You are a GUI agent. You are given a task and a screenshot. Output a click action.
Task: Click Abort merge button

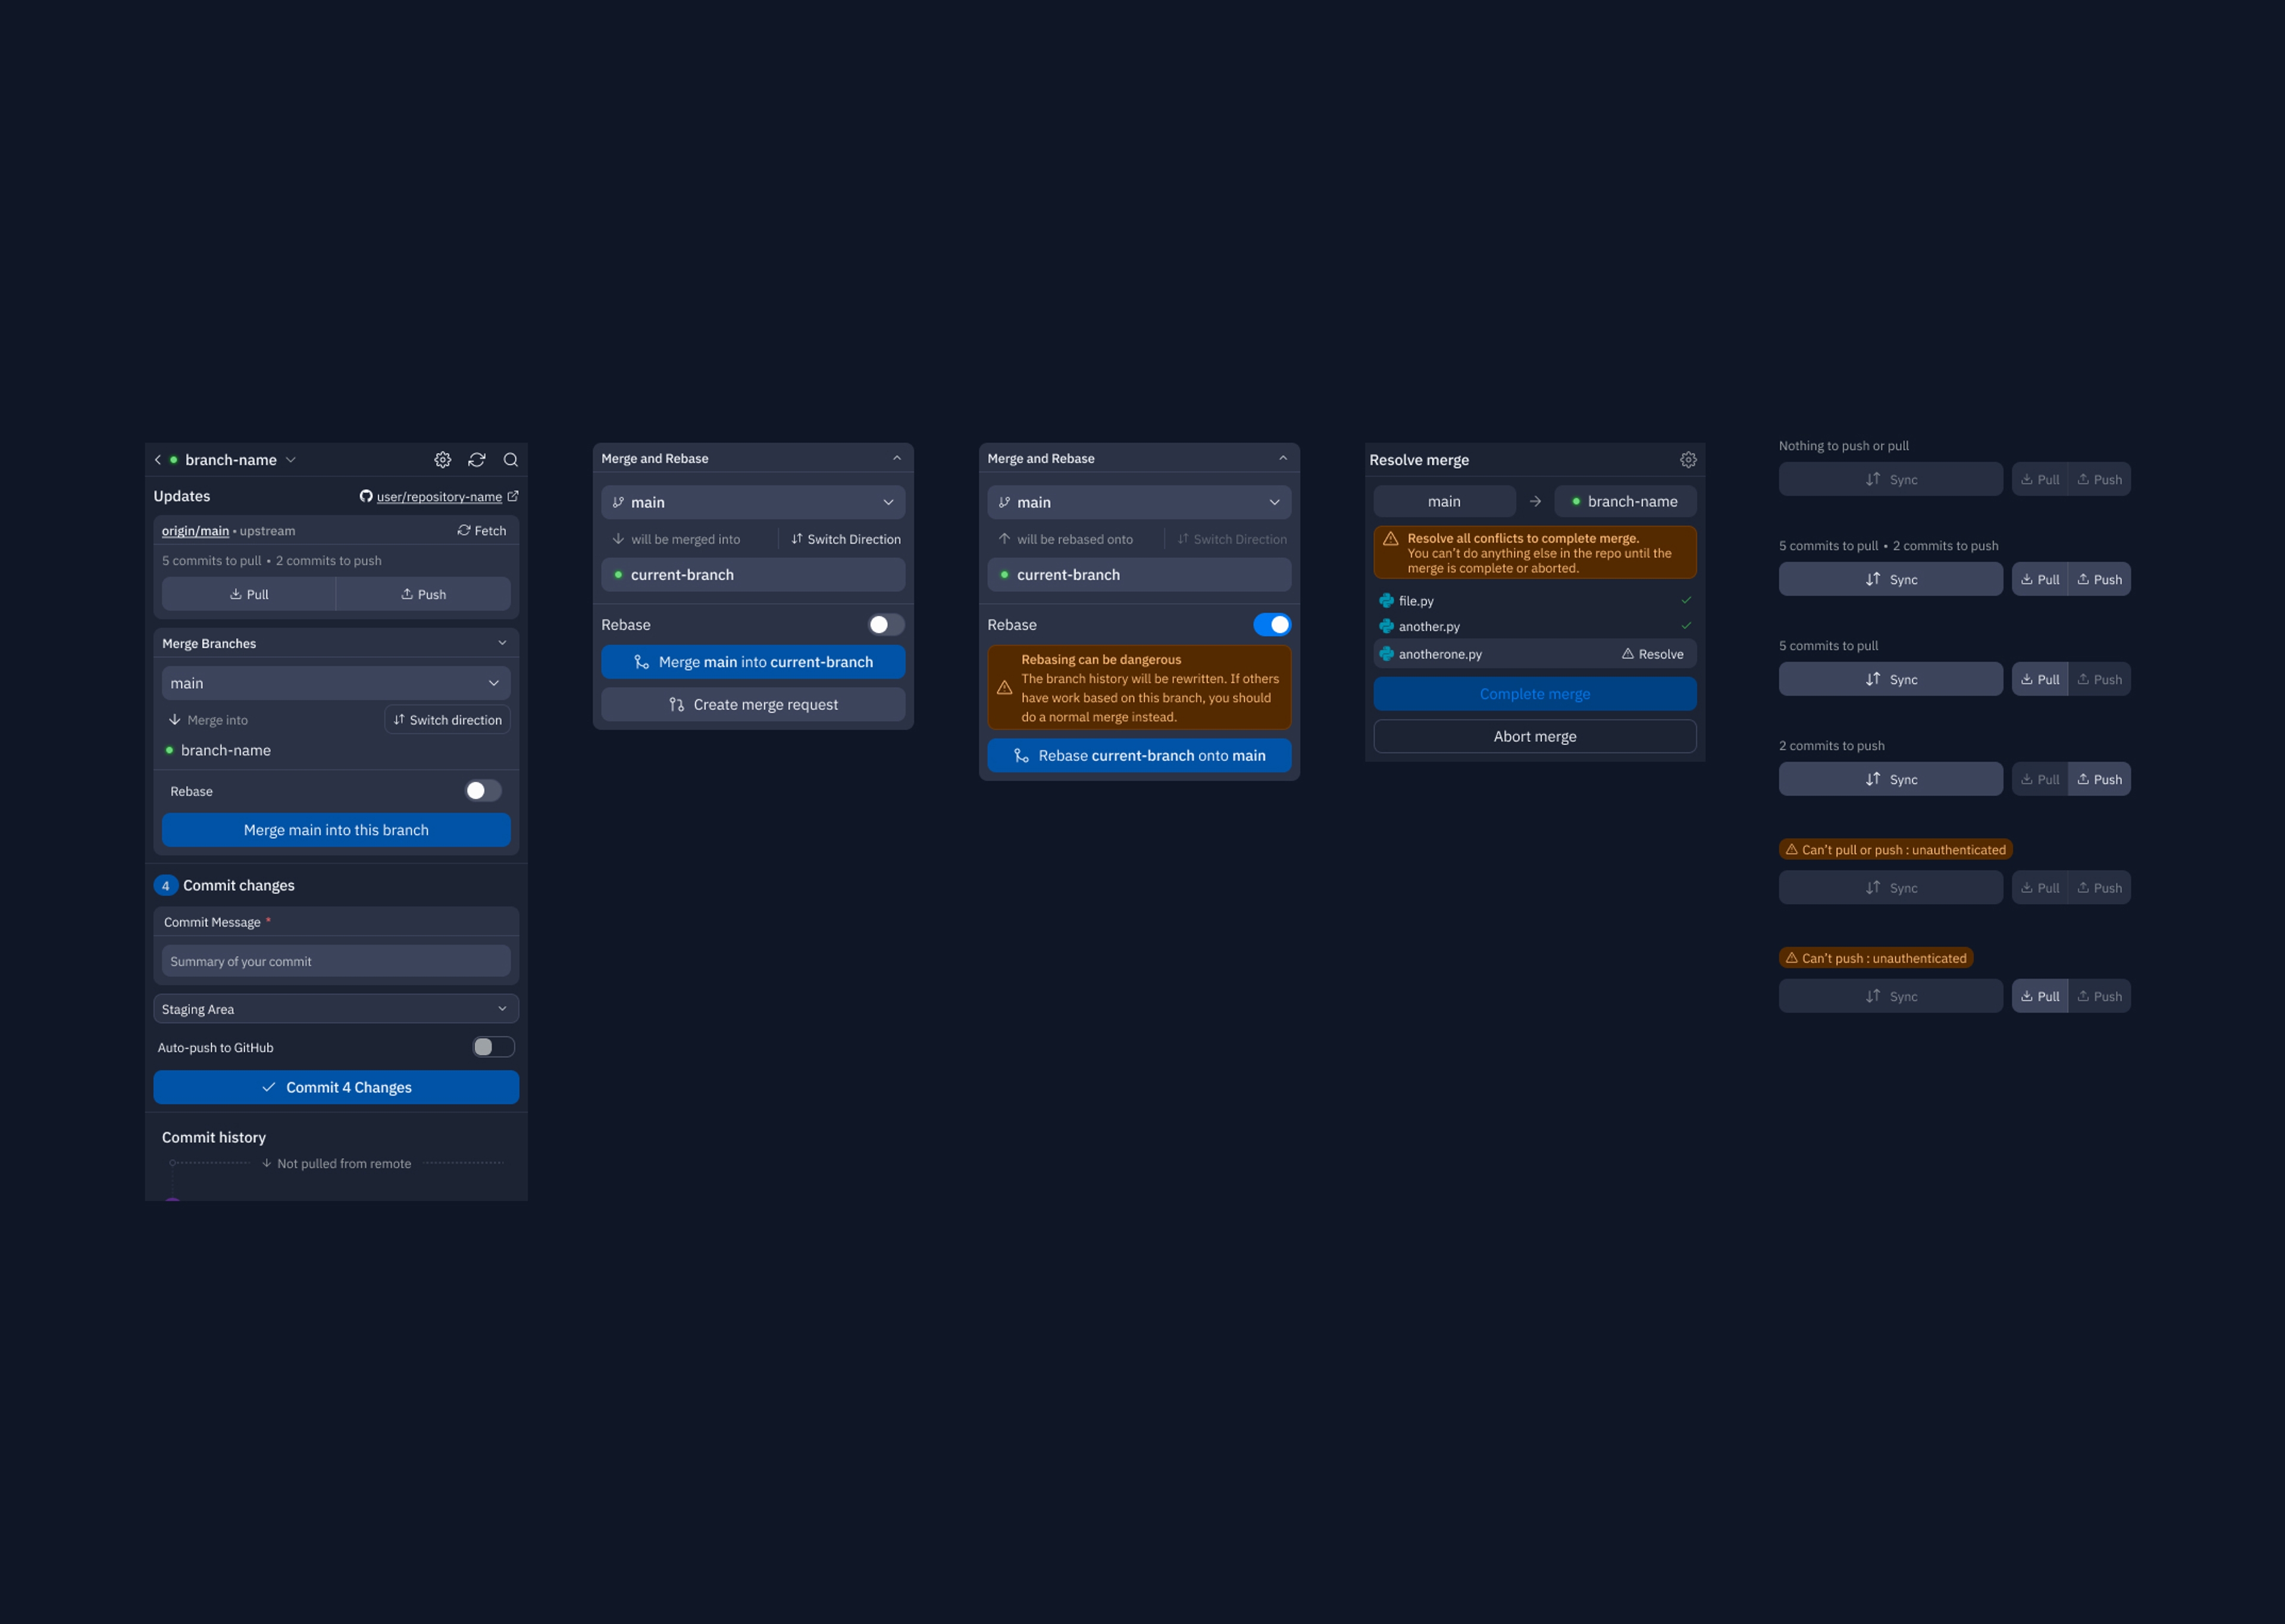pos(1534,736)
